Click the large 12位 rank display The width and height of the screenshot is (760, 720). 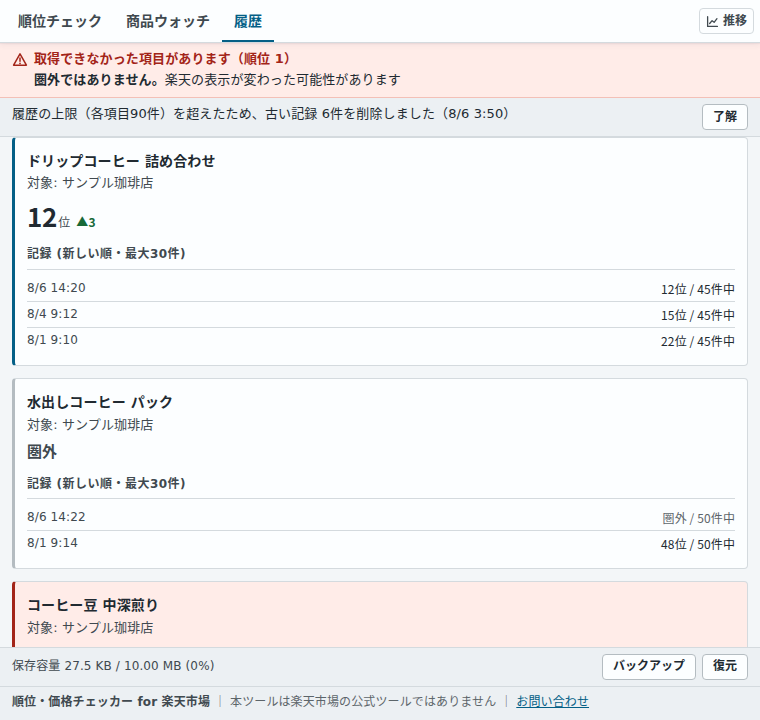tap(49, 218)
